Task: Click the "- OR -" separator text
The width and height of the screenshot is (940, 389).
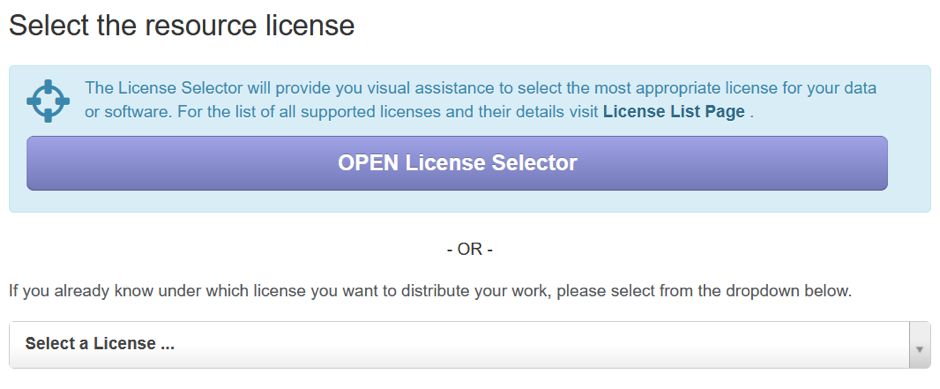Action: pos(470,249)
